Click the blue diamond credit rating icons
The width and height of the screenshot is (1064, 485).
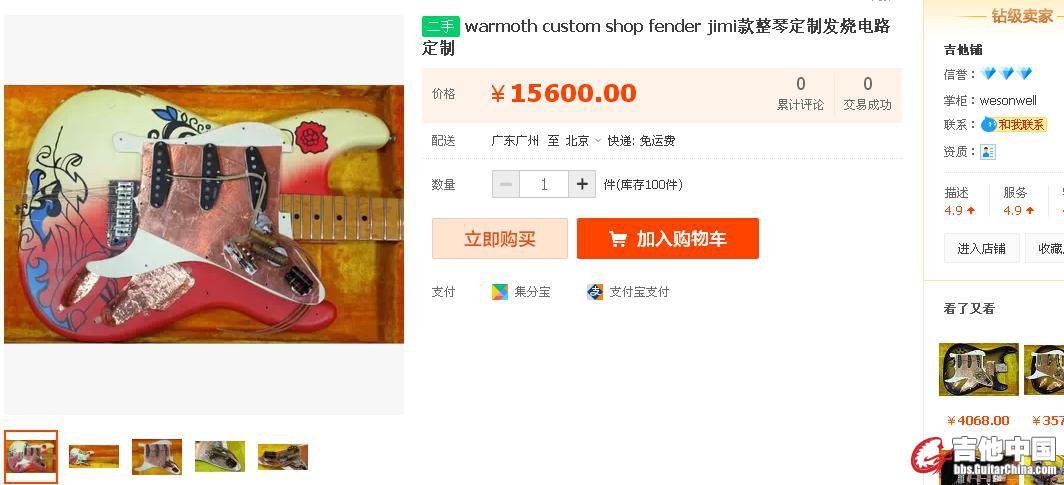click(1006, 73)
